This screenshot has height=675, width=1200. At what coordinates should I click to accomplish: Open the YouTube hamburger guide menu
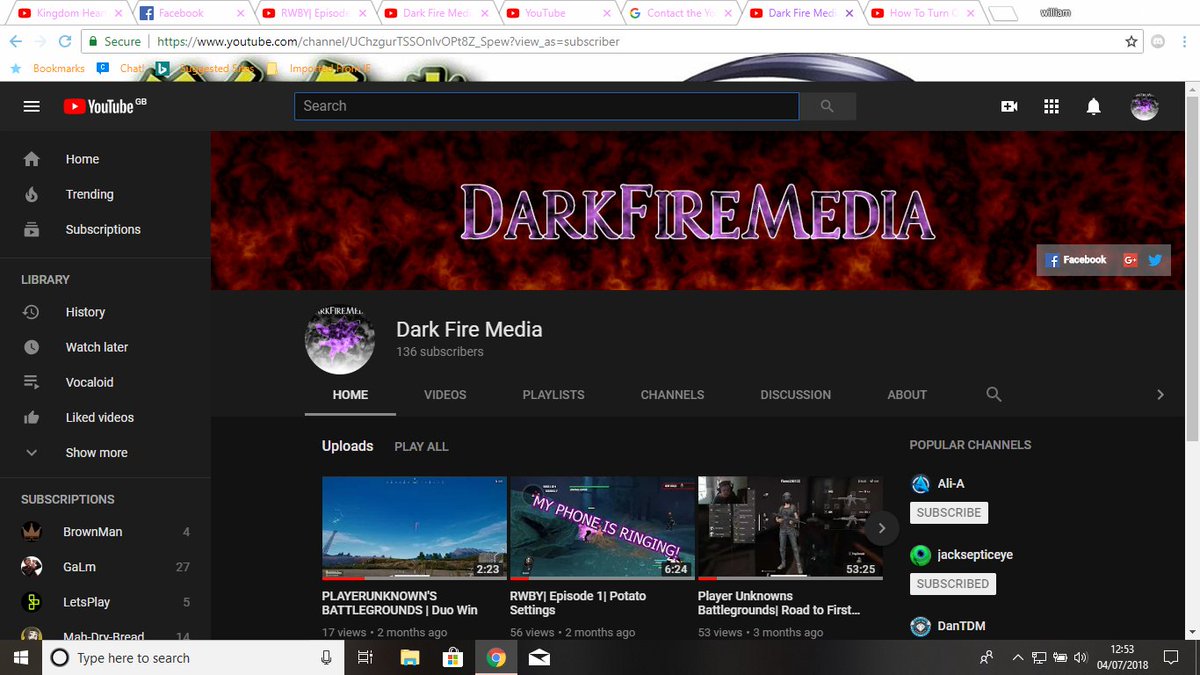coord(31,106)
